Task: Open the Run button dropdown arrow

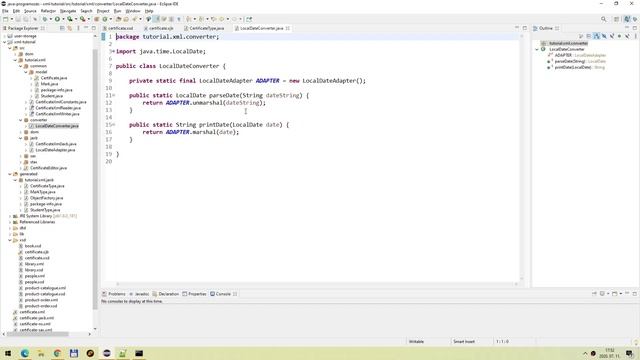Action: (x=63, y=19)
